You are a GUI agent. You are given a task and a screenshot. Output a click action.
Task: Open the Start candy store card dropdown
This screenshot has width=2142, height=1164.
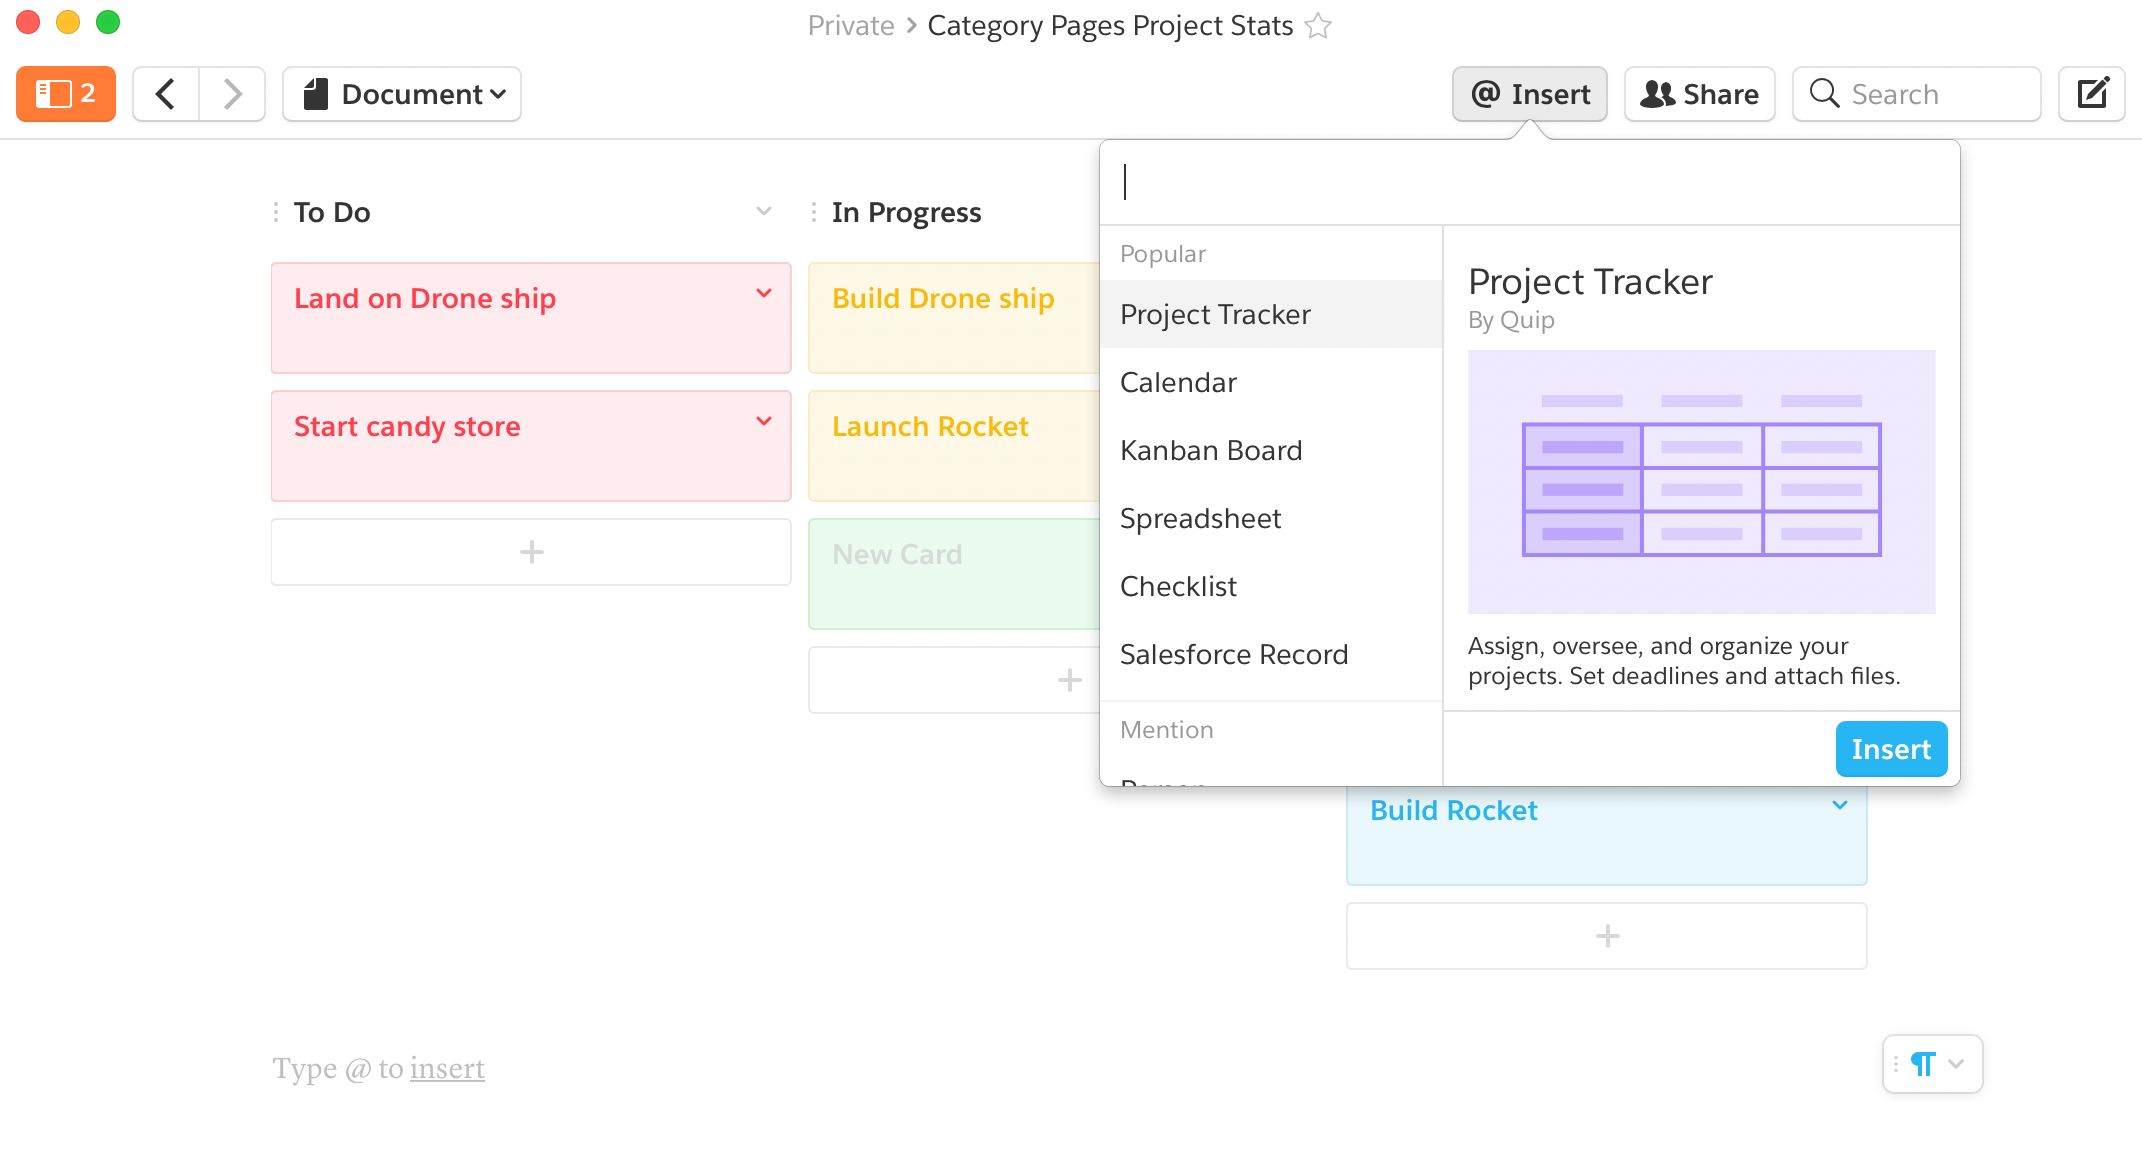click(765, 420)
